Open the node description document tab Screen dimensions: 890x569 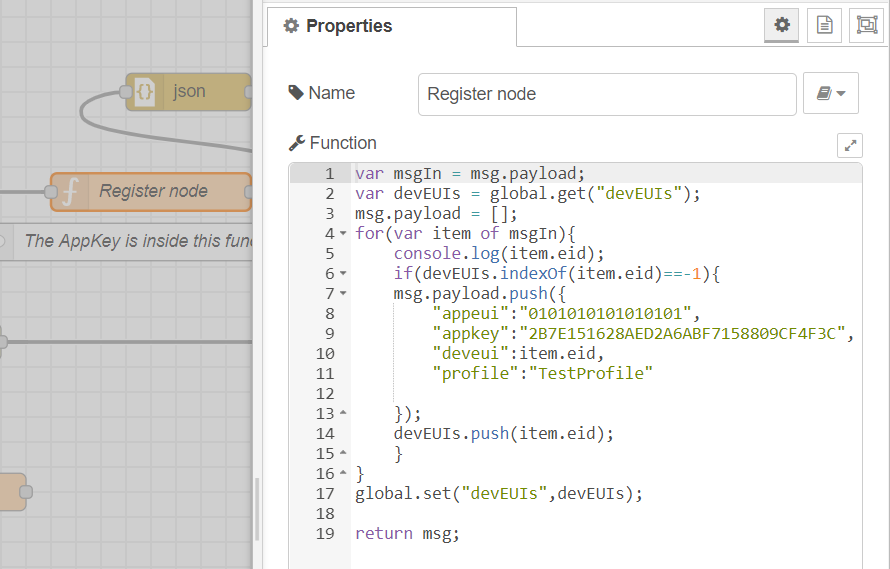(824, 25)
